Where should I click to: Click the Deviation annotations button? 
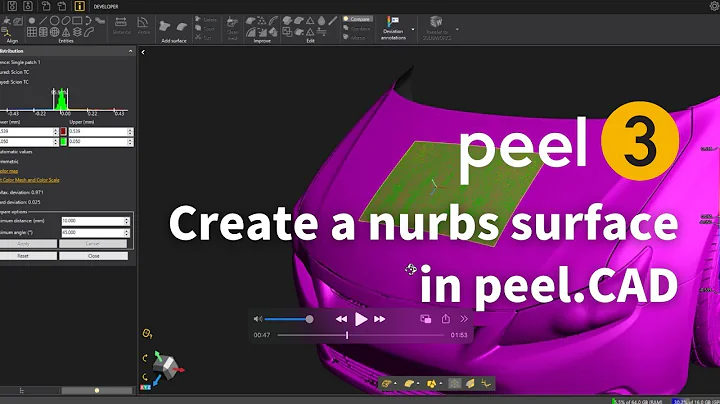[393, 28]
